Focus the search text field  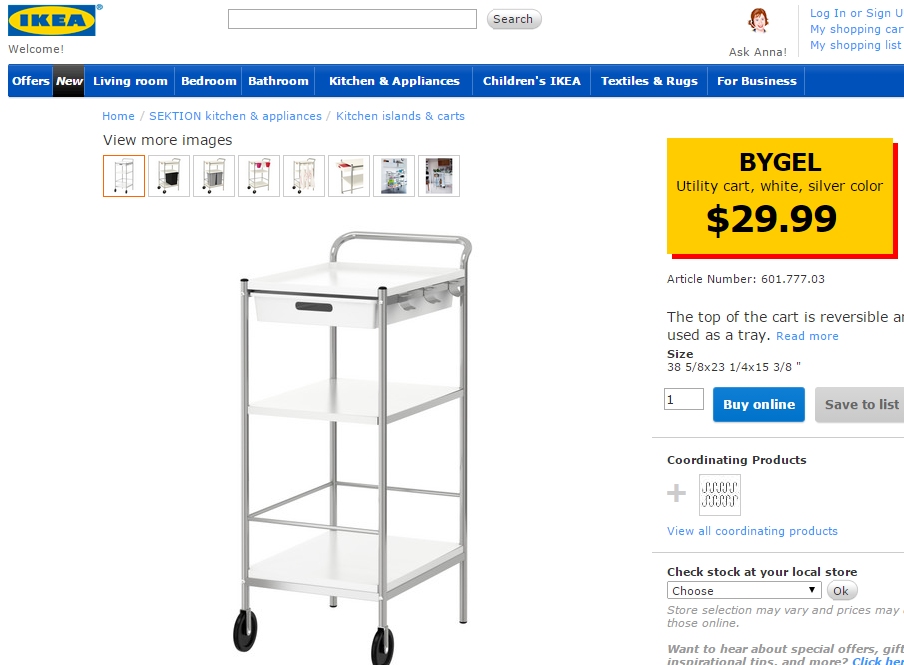[x=352, y=19]
